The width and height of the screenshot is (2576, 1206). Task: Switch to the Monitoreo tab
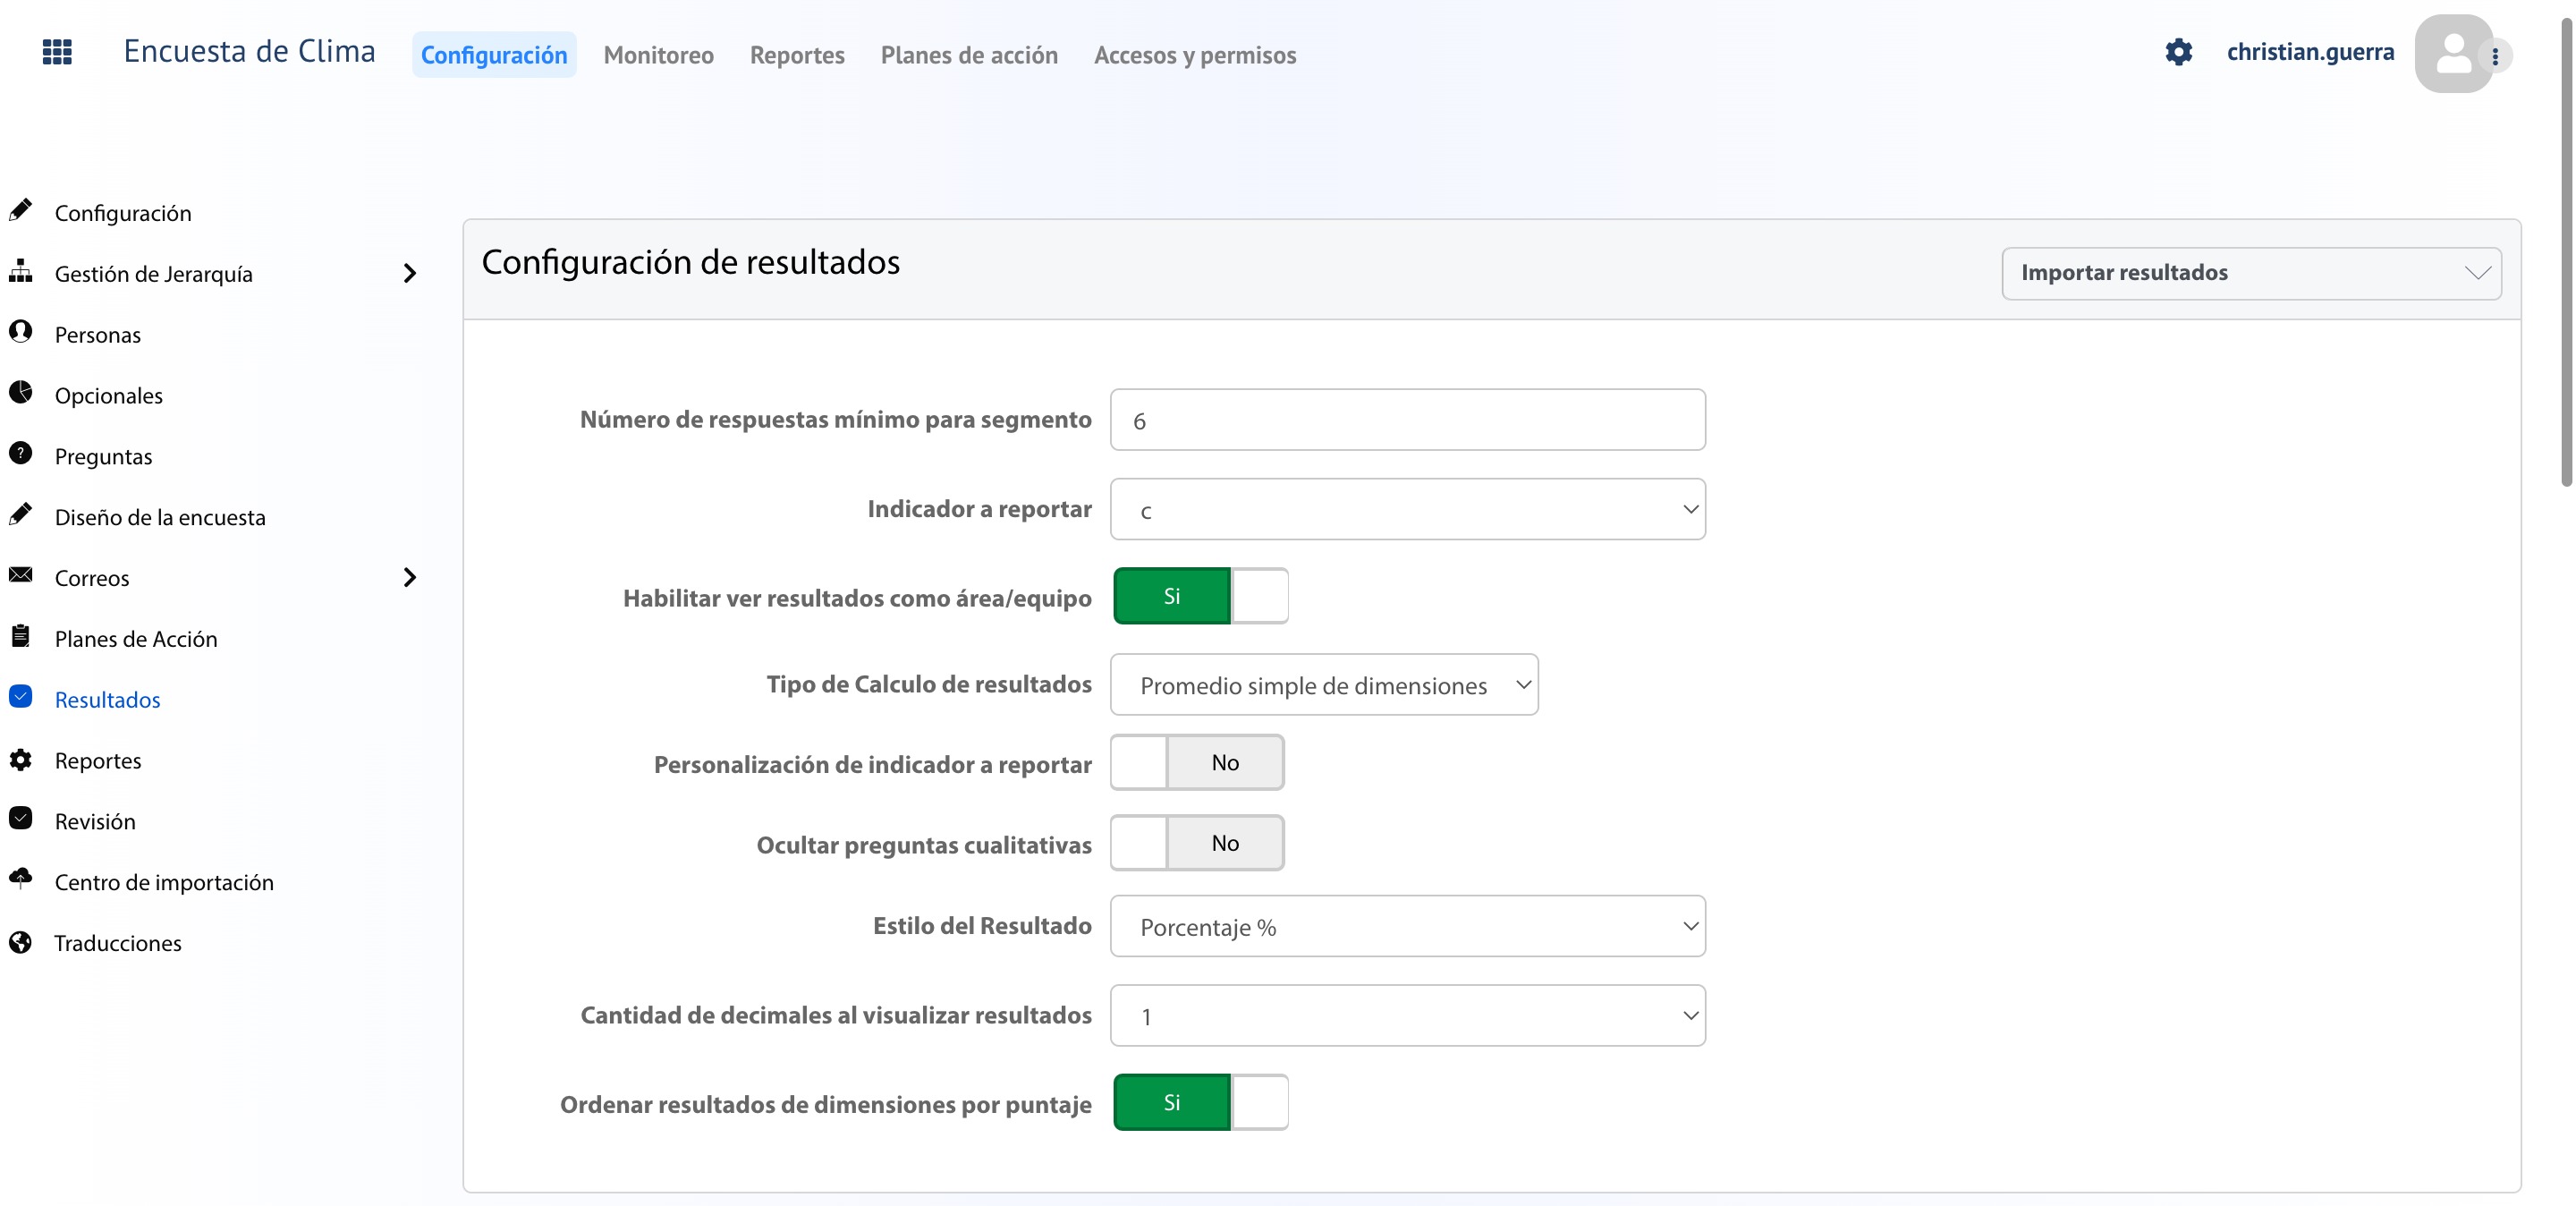click(x=658, y=55)
